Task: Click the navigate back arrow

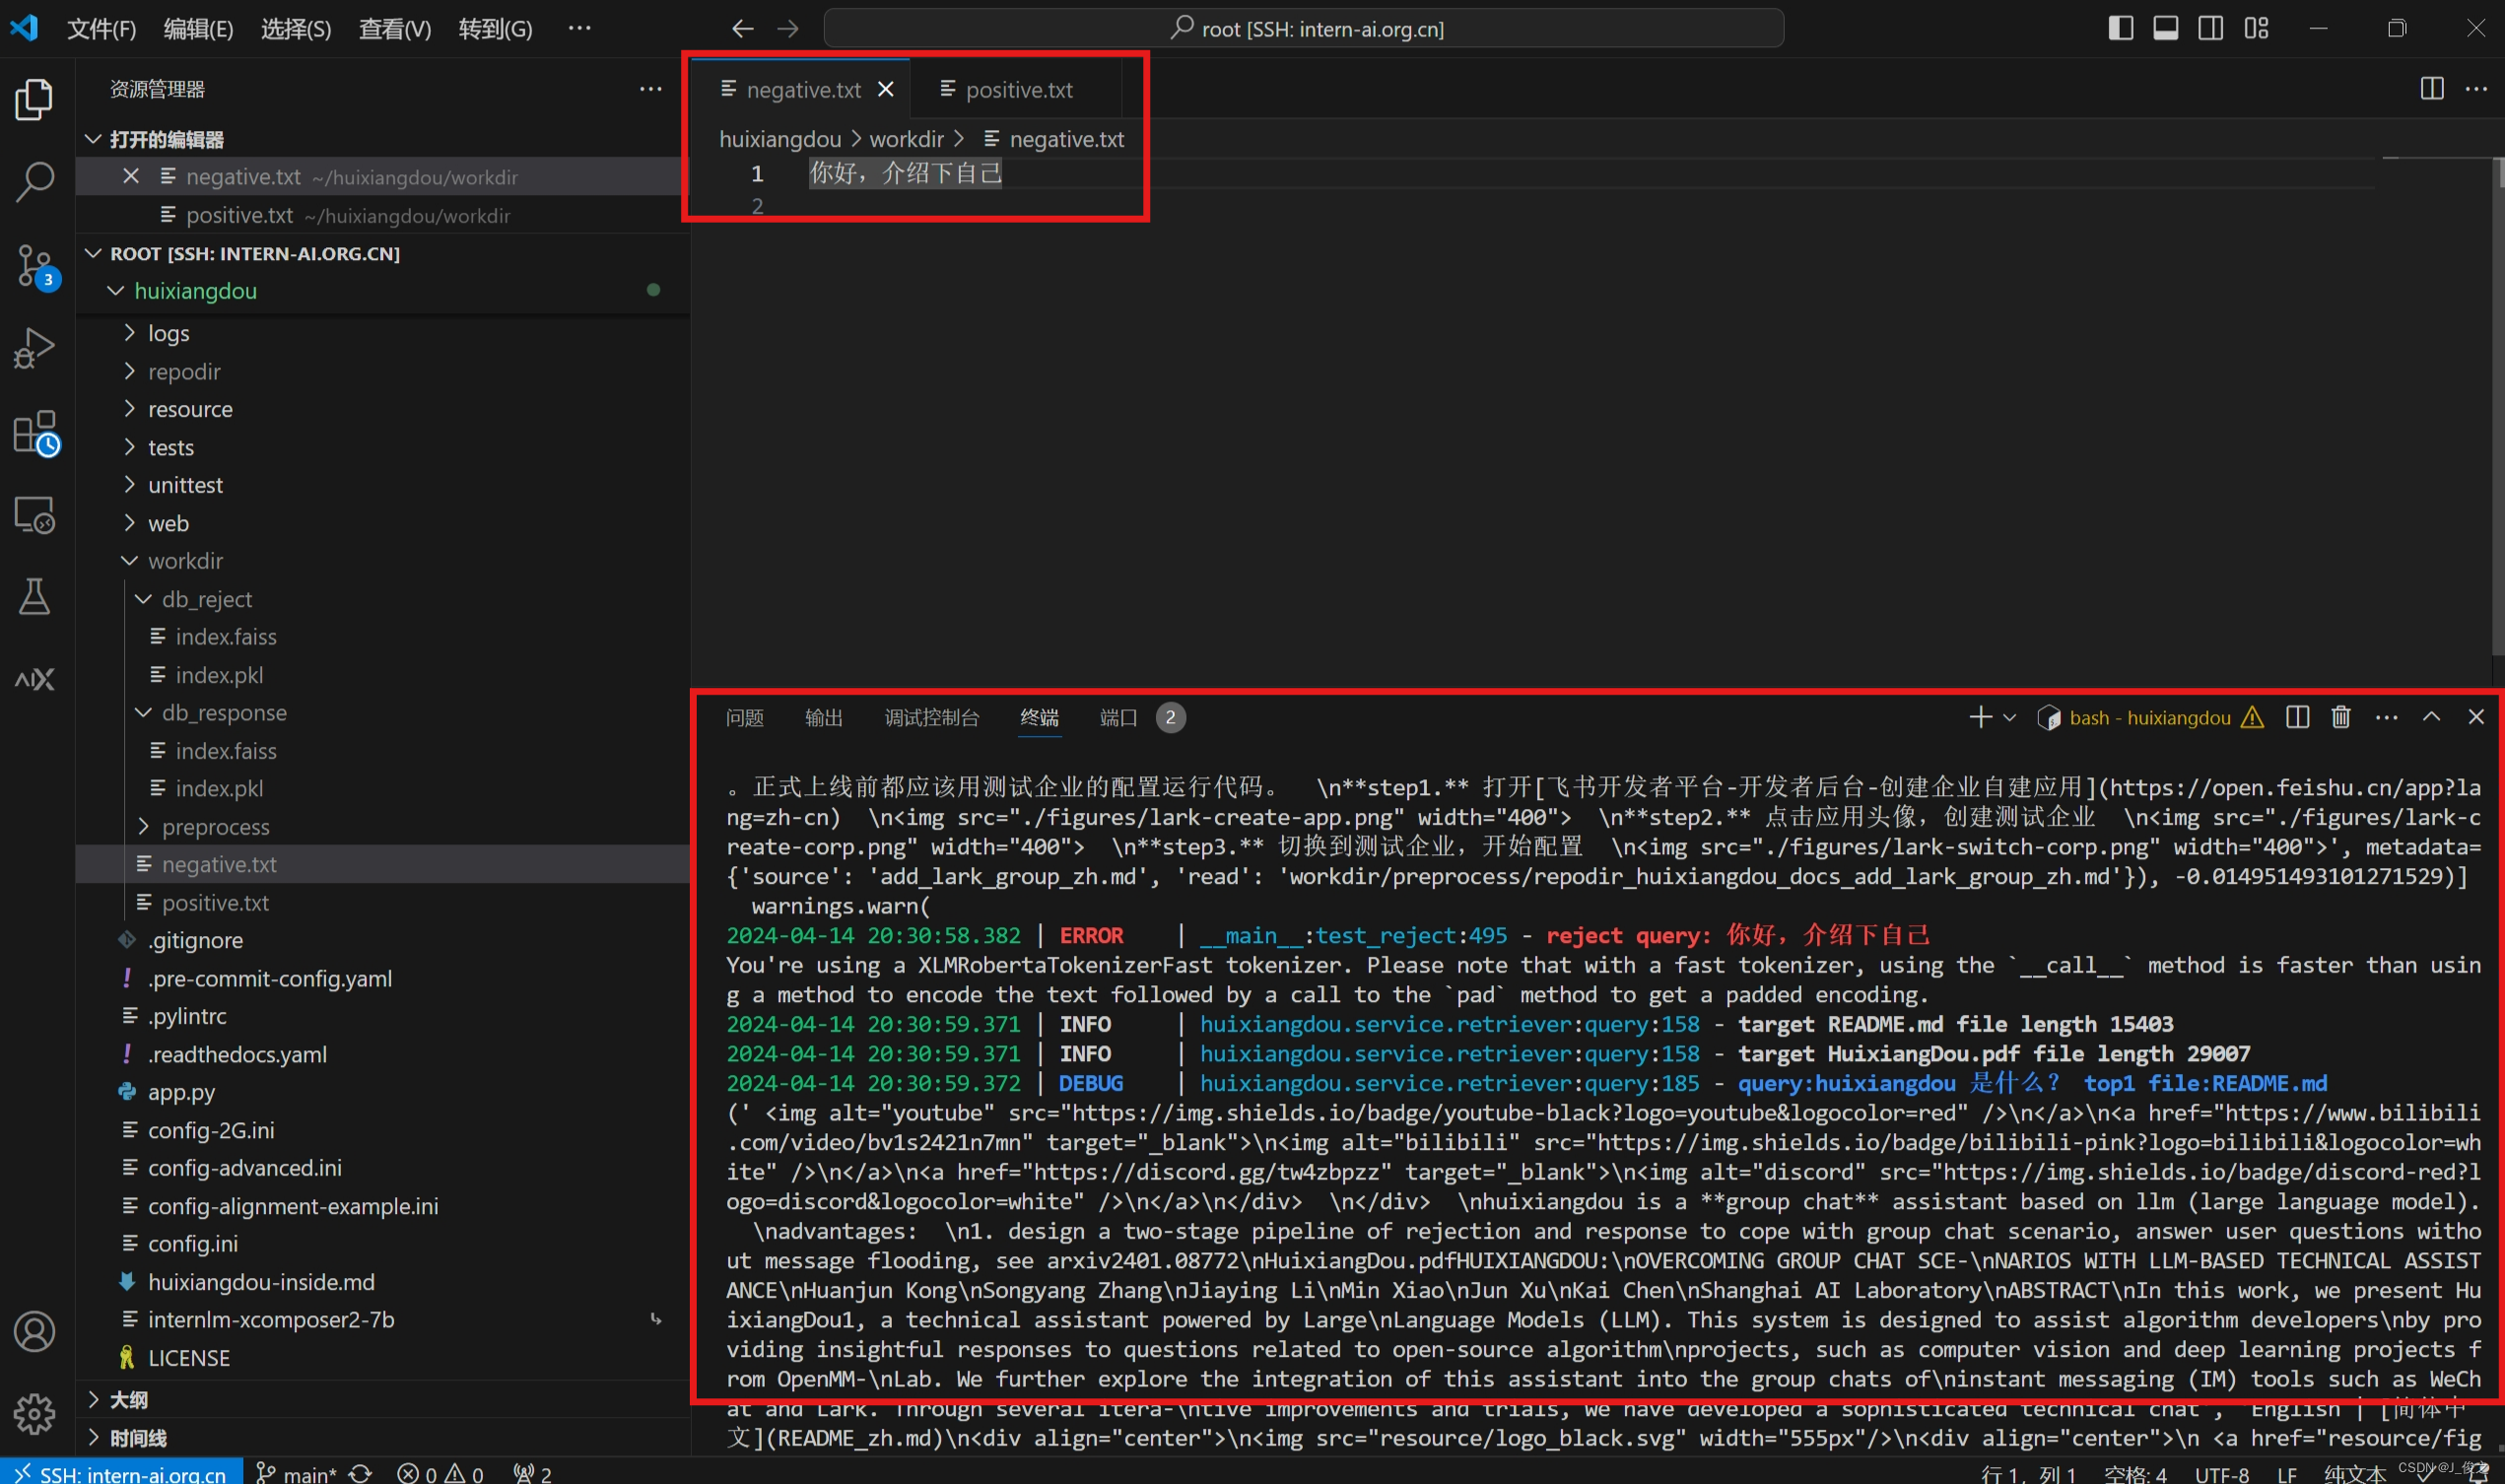Action: click(x=742, y=29)
